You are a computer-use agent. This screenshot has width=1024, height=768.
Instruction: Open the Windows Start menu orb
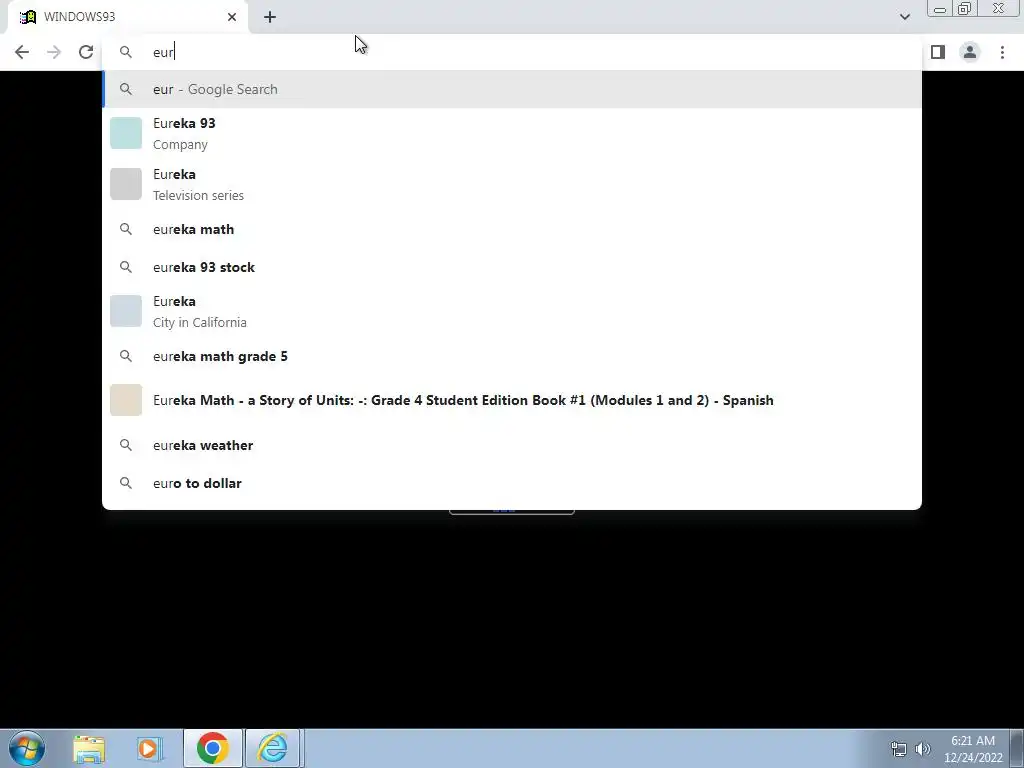coord(27,748)
